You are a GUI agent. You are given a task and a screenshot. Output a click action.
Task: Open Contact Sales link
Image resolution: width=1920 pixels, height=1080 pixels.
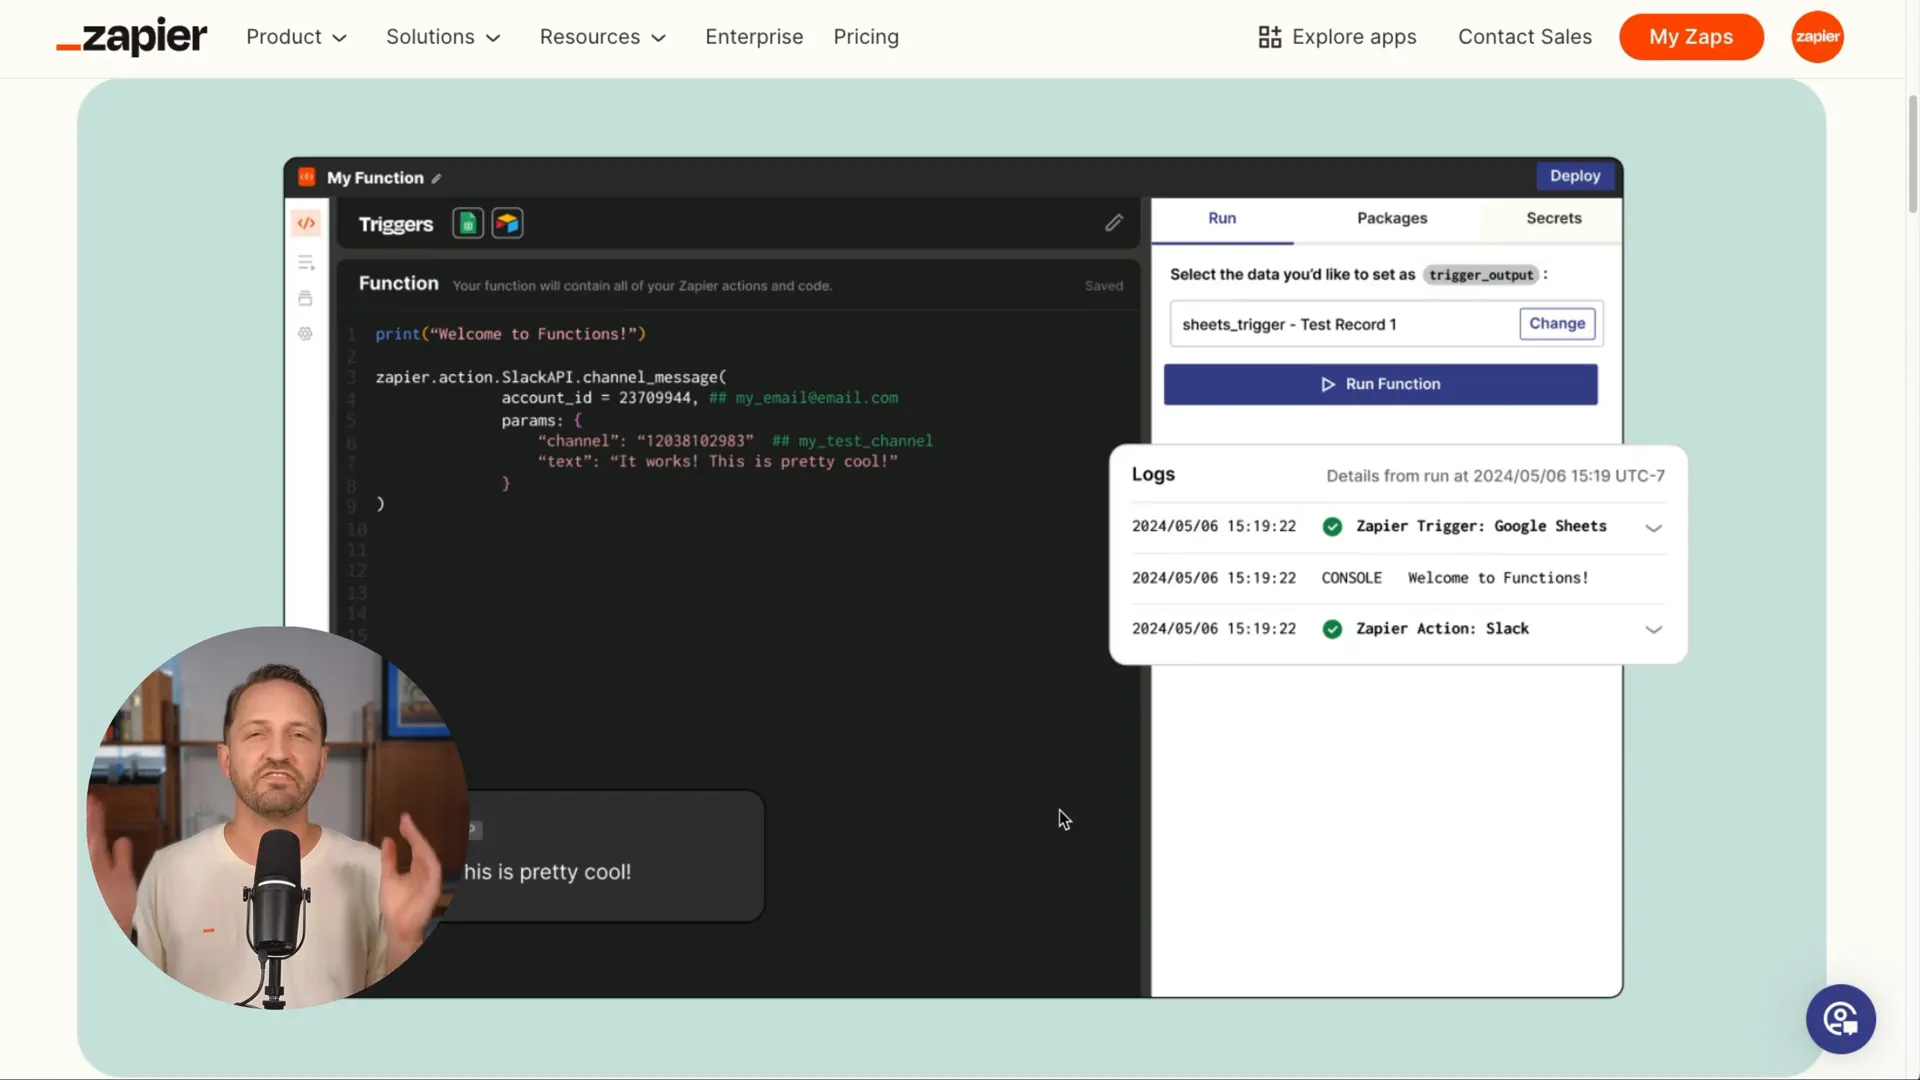1524,37
